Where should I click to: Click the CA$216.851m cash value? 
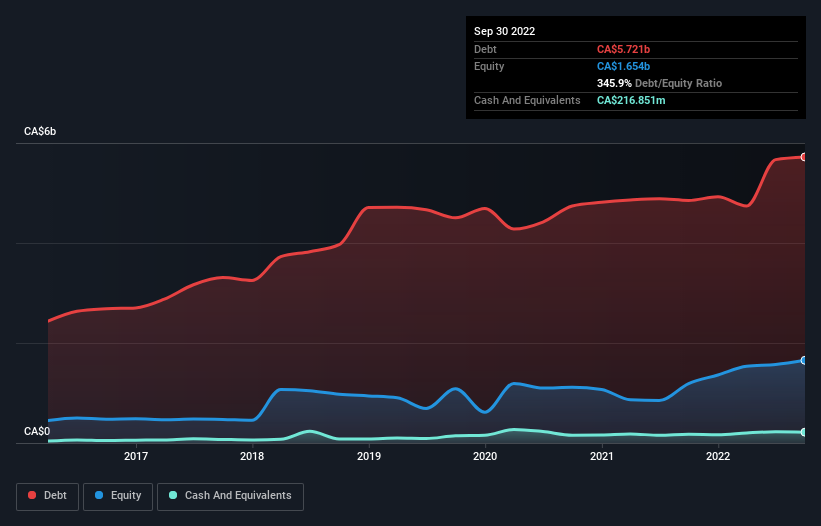pos(631,100)
